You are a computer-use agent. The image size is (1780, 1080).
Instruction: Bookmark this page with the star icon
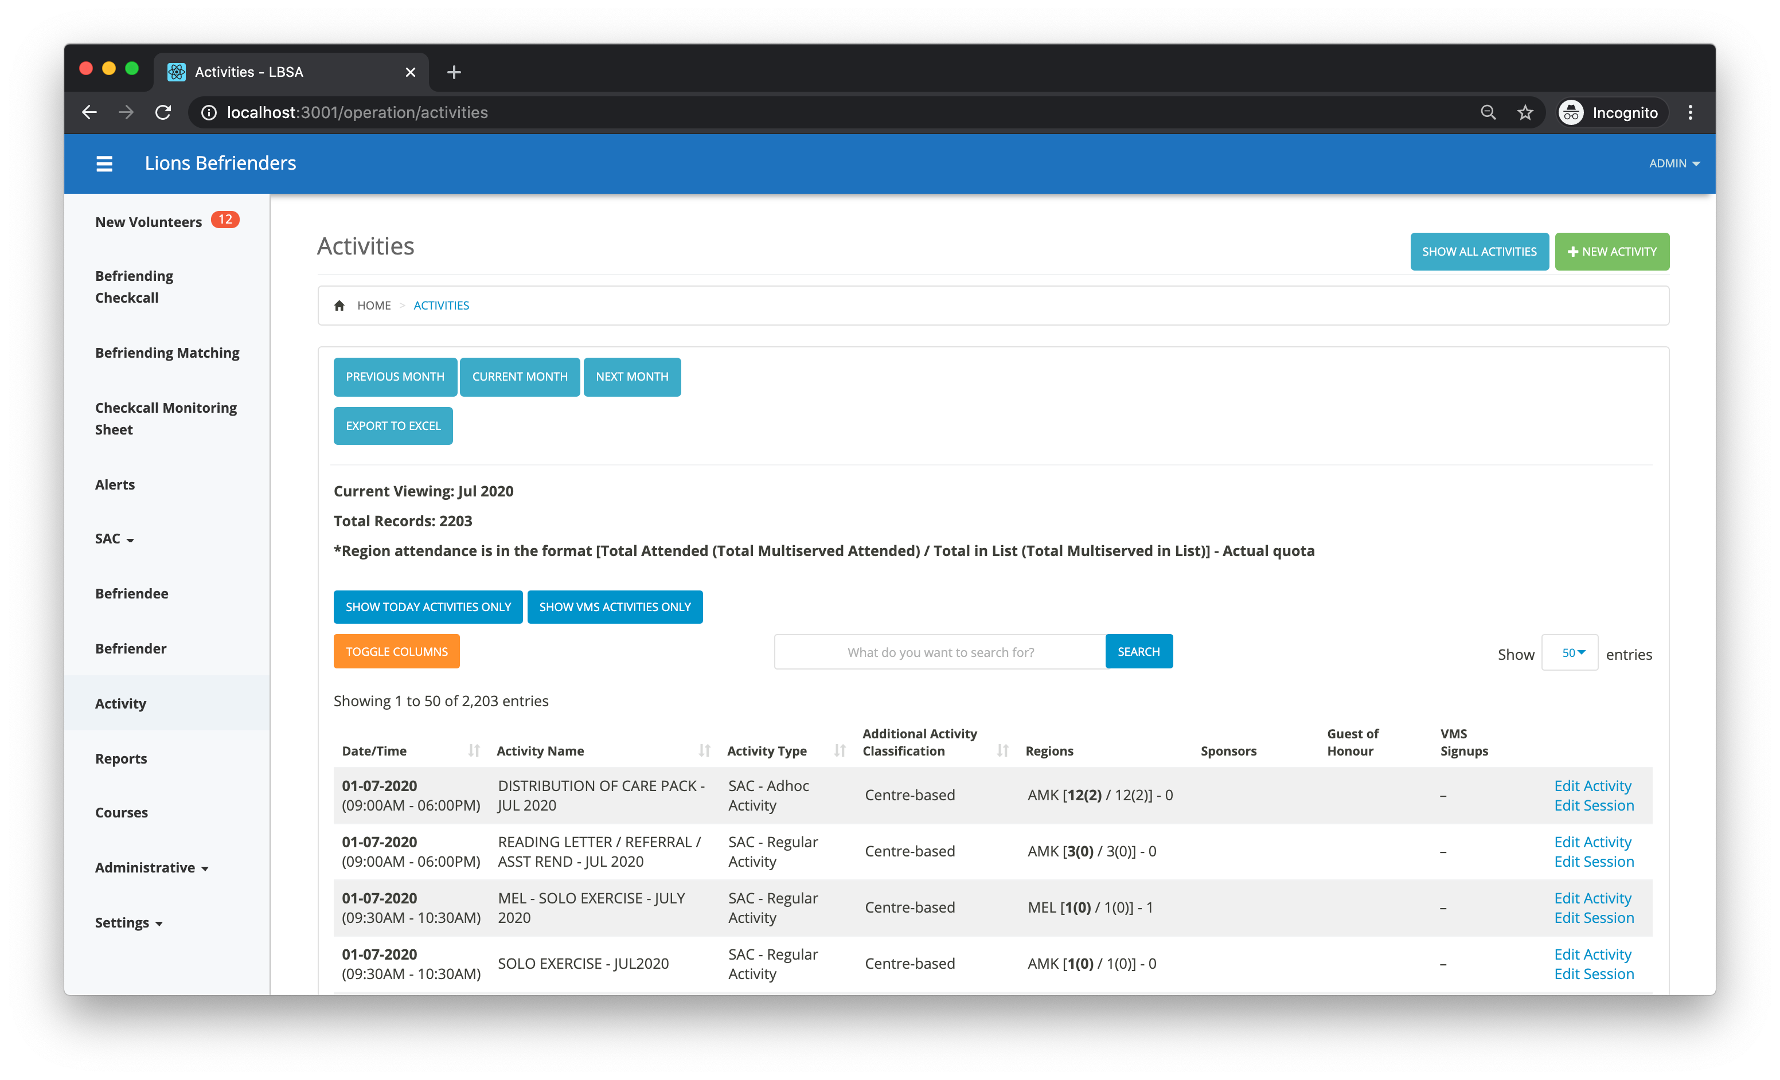point(1525,113)
